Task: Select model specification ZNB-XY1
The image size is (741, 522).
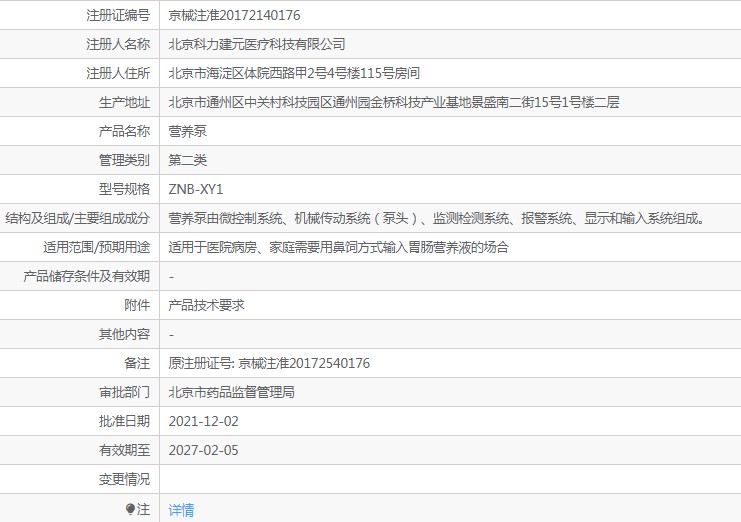Action: [x=196, y=189]
